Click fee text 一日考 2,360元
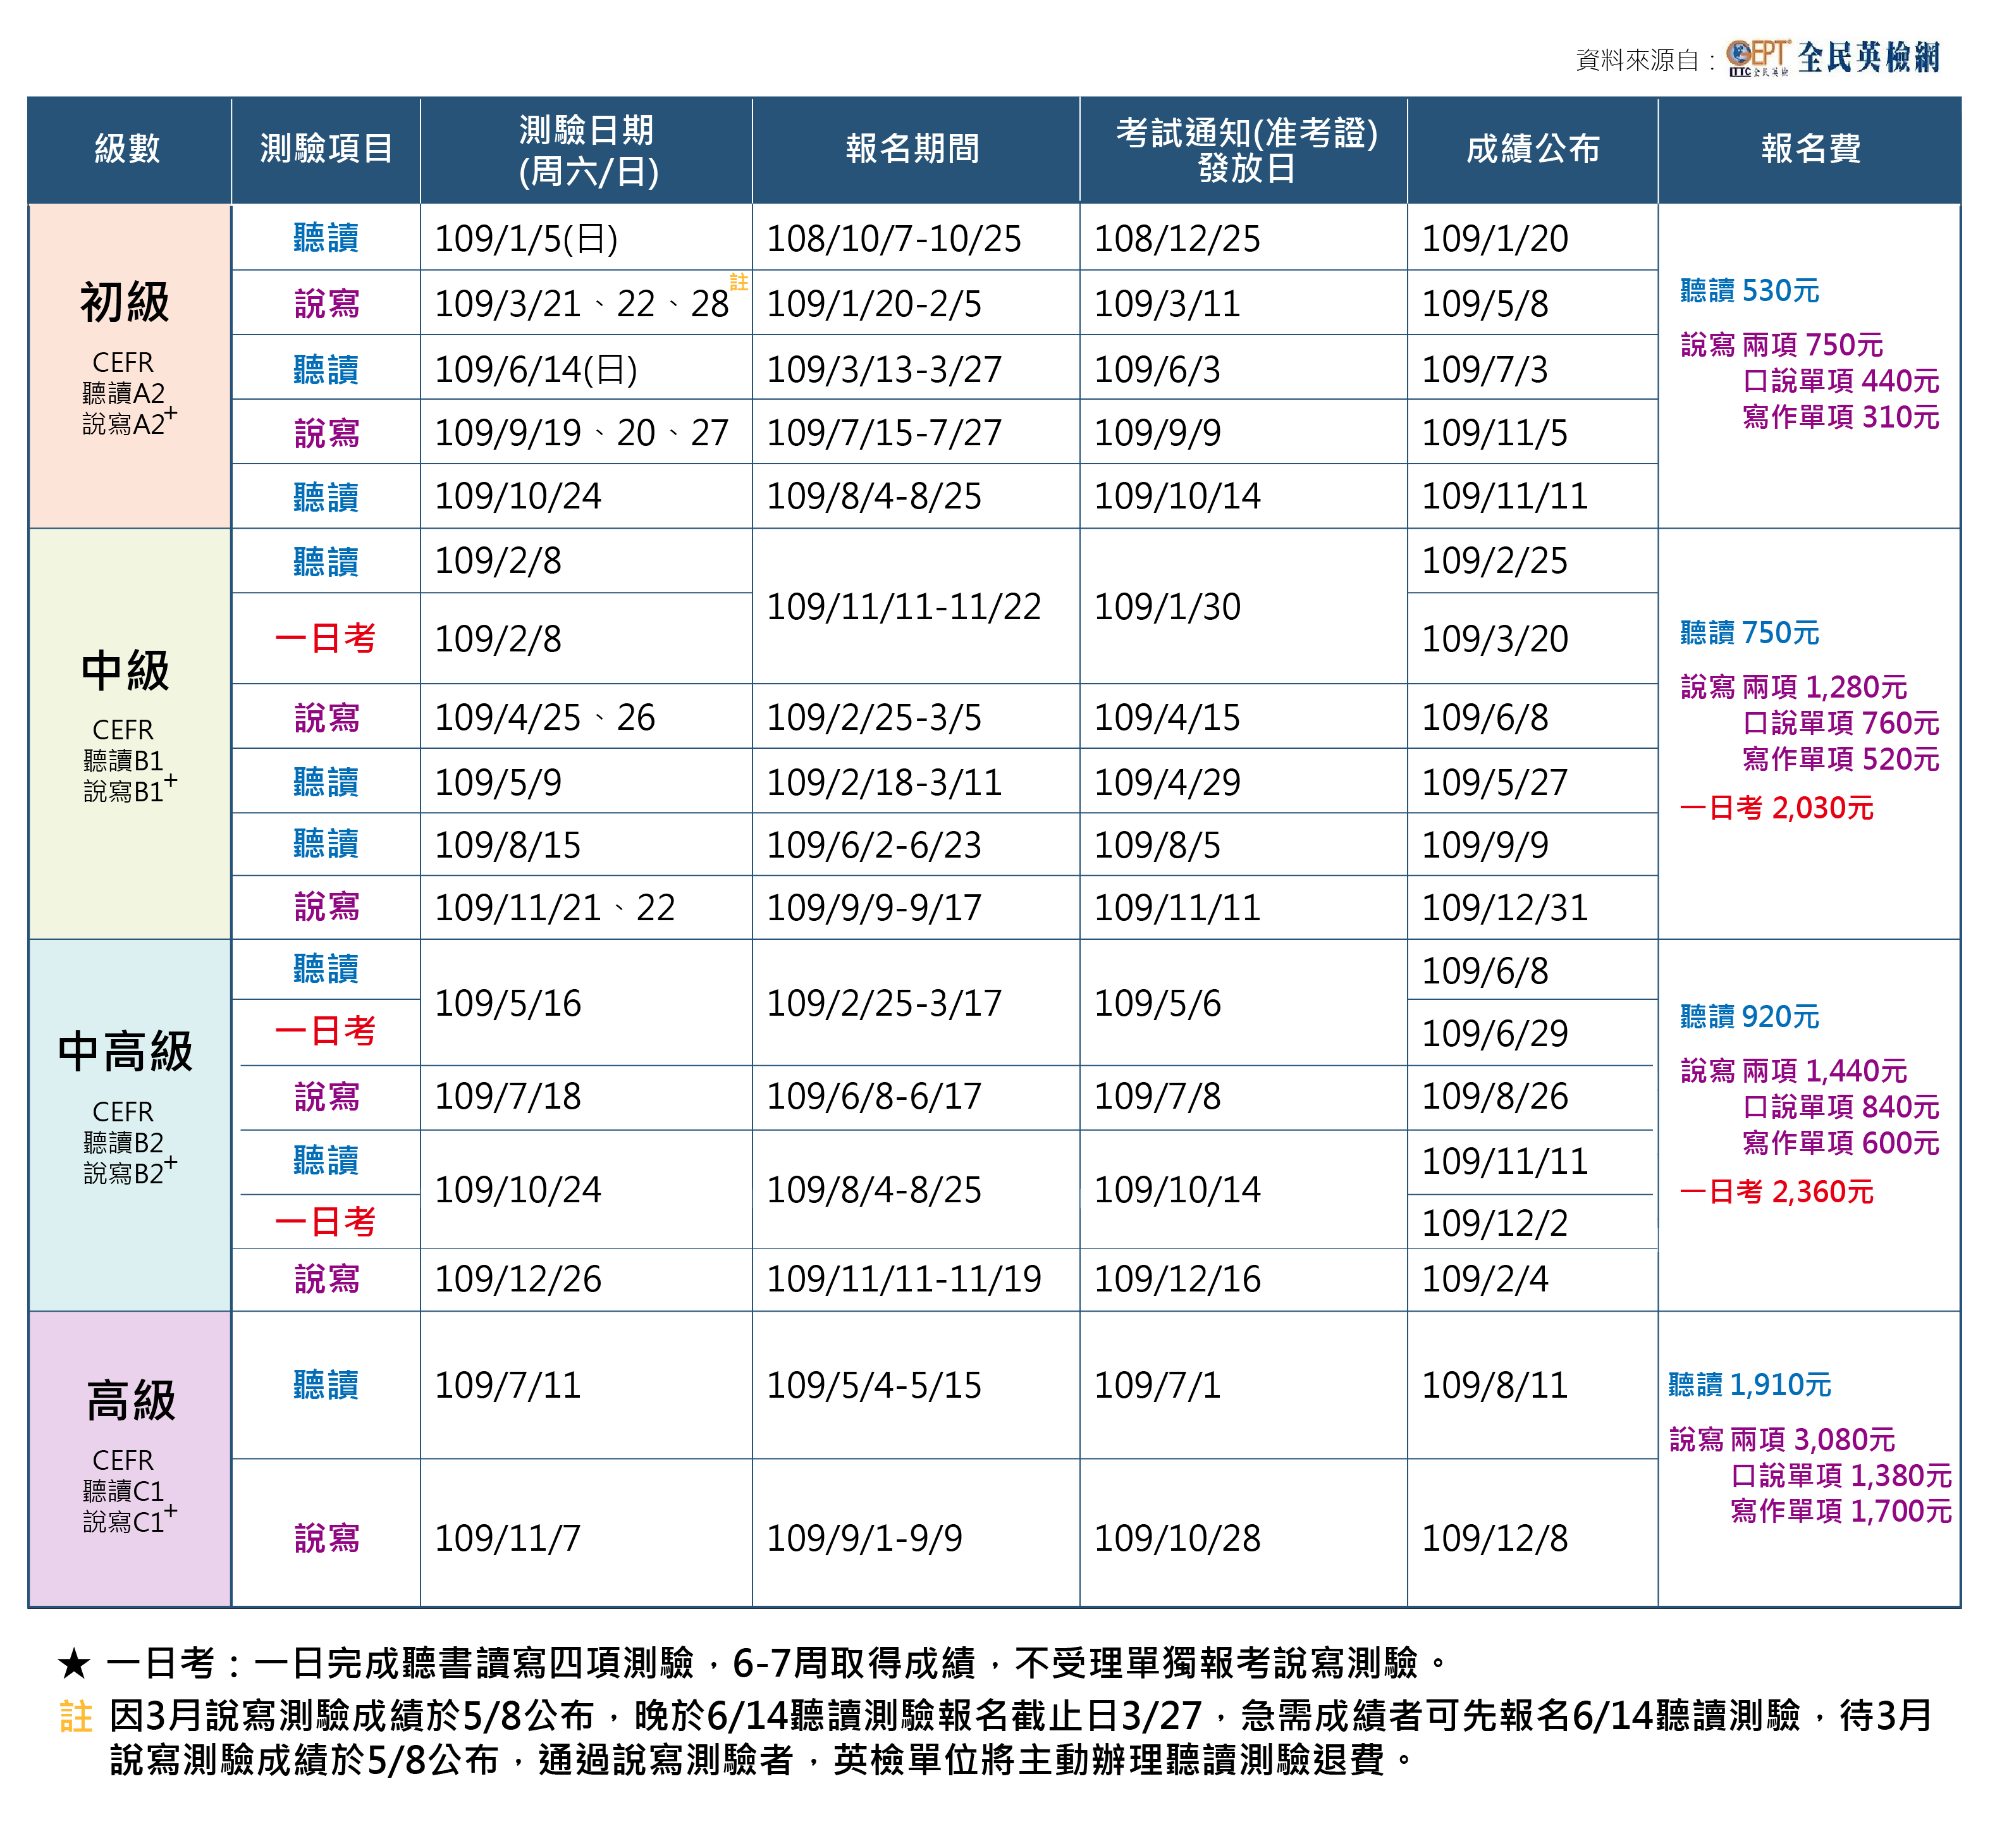The height and width of the screenshot is (1848, 1990). point(1777,1192)
